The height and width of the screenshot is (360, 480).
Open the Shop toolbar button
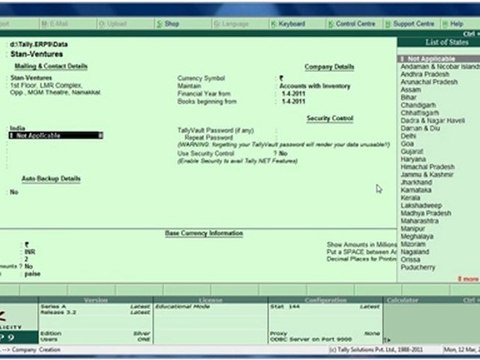tap(168, 24)
